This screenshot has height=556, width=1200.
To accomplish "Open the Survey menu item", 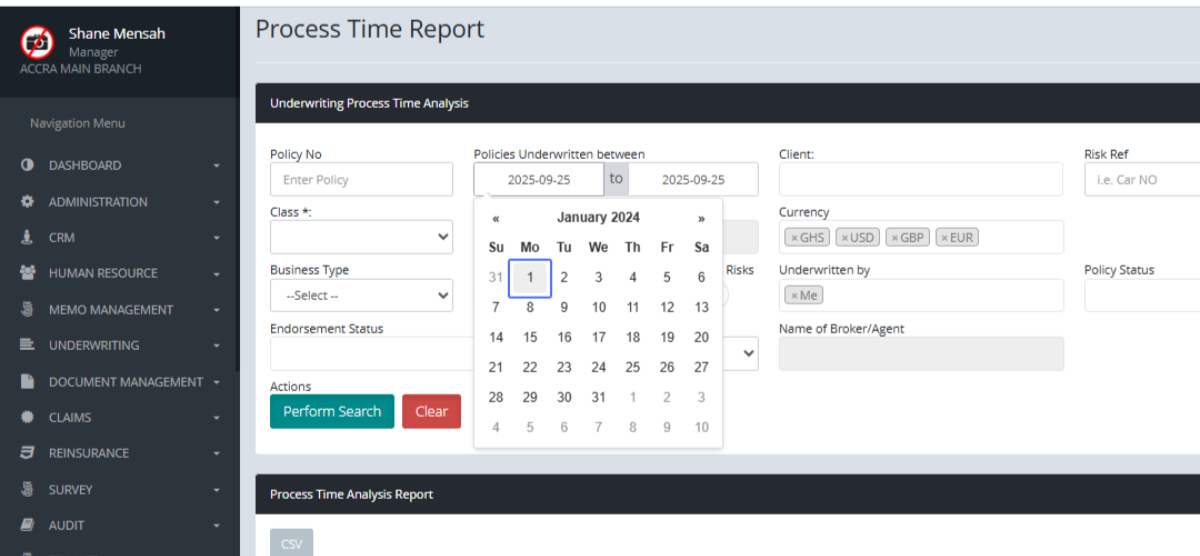I will [70, 490].
